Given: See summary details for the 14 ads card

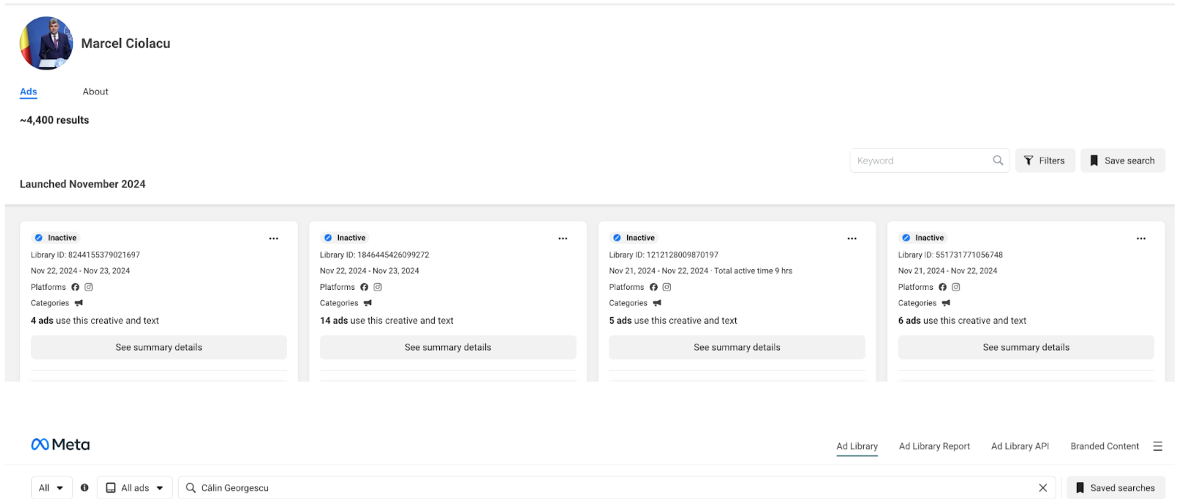Looking at the screenshot, I should (447, 347).
